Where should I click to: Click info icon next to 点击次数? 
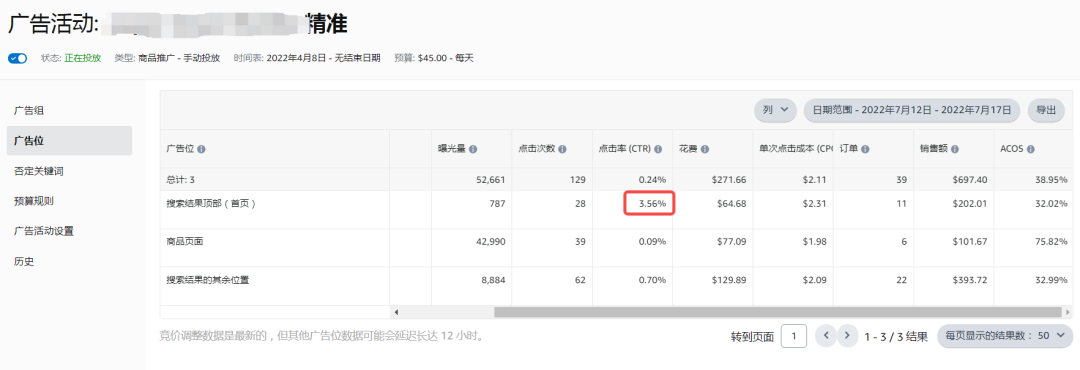click(x=563, y=149)
